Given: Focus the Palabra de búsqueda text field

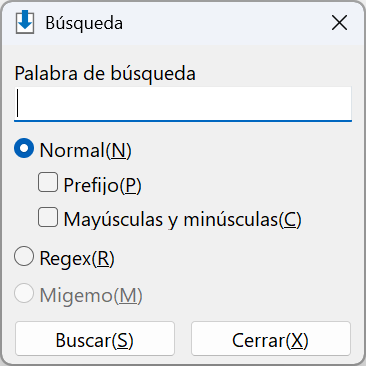Looking at the screenshot, I should tap(183, 104).
